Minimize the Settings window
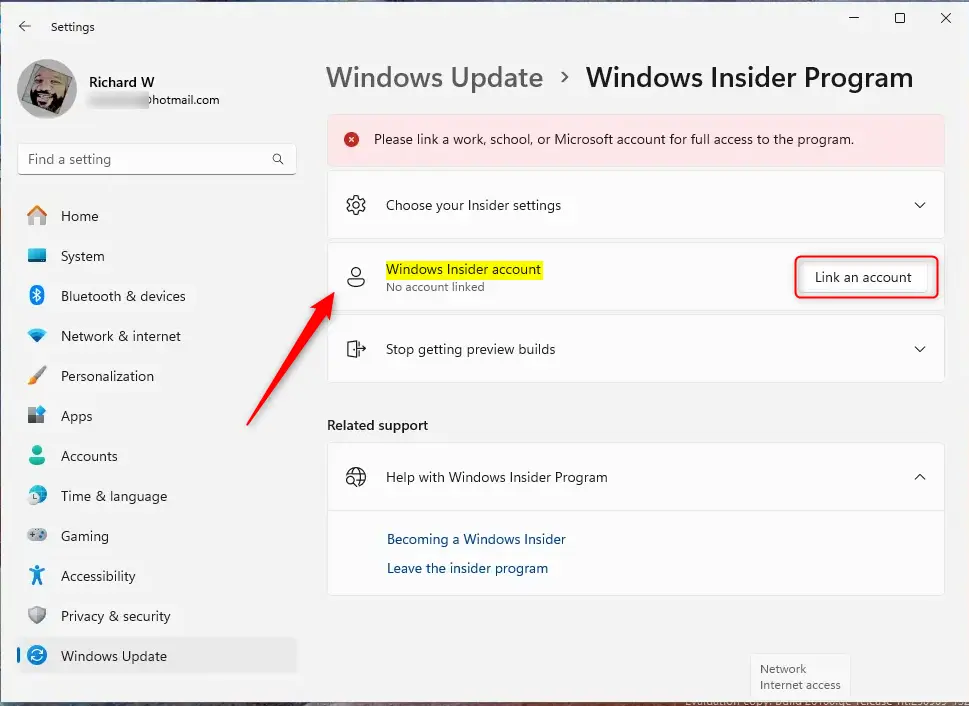 854,18
